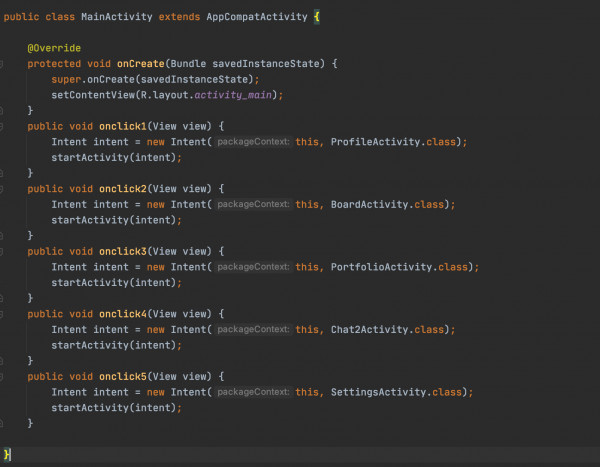Click startActivity(intent) inside the onclick3 method
This screenshot has width=600, height=467.
tap(114, 283)
